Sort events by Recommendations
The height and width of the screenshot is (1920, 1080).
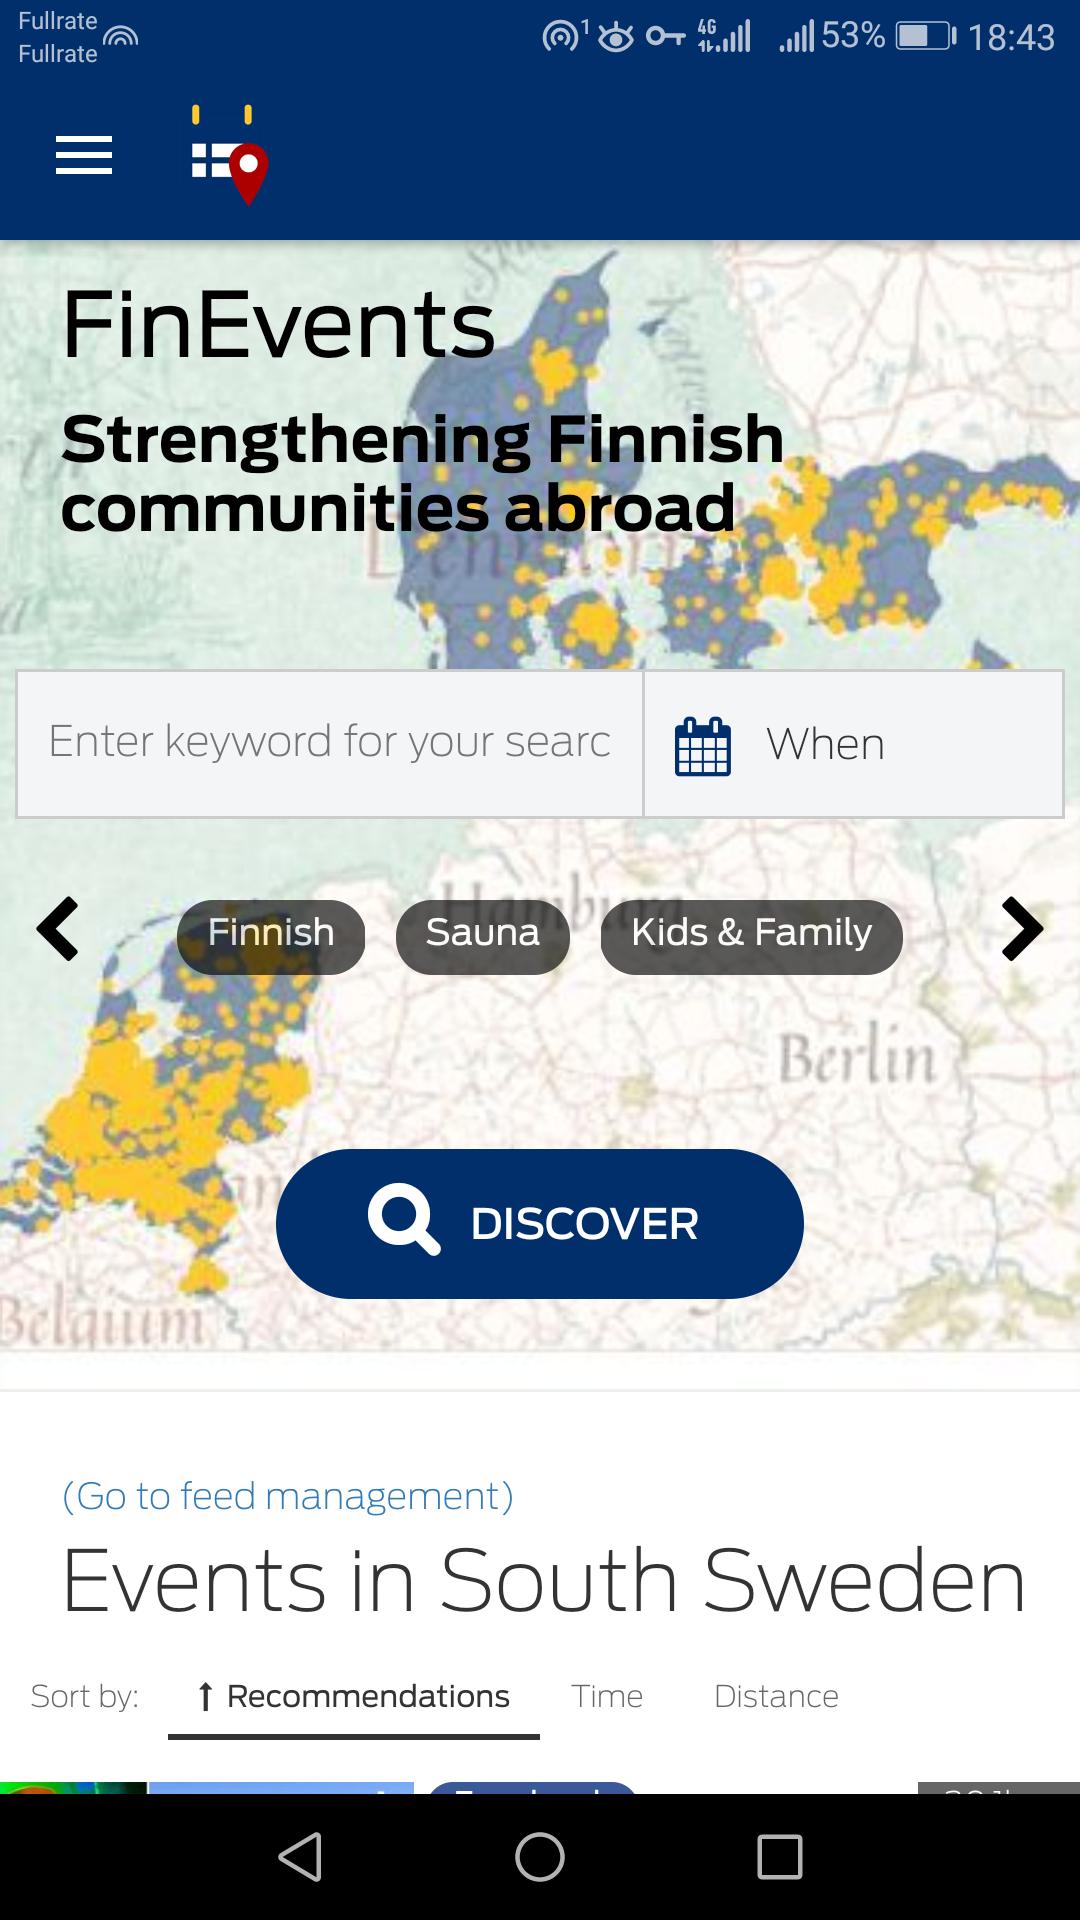pos(354,1697)
